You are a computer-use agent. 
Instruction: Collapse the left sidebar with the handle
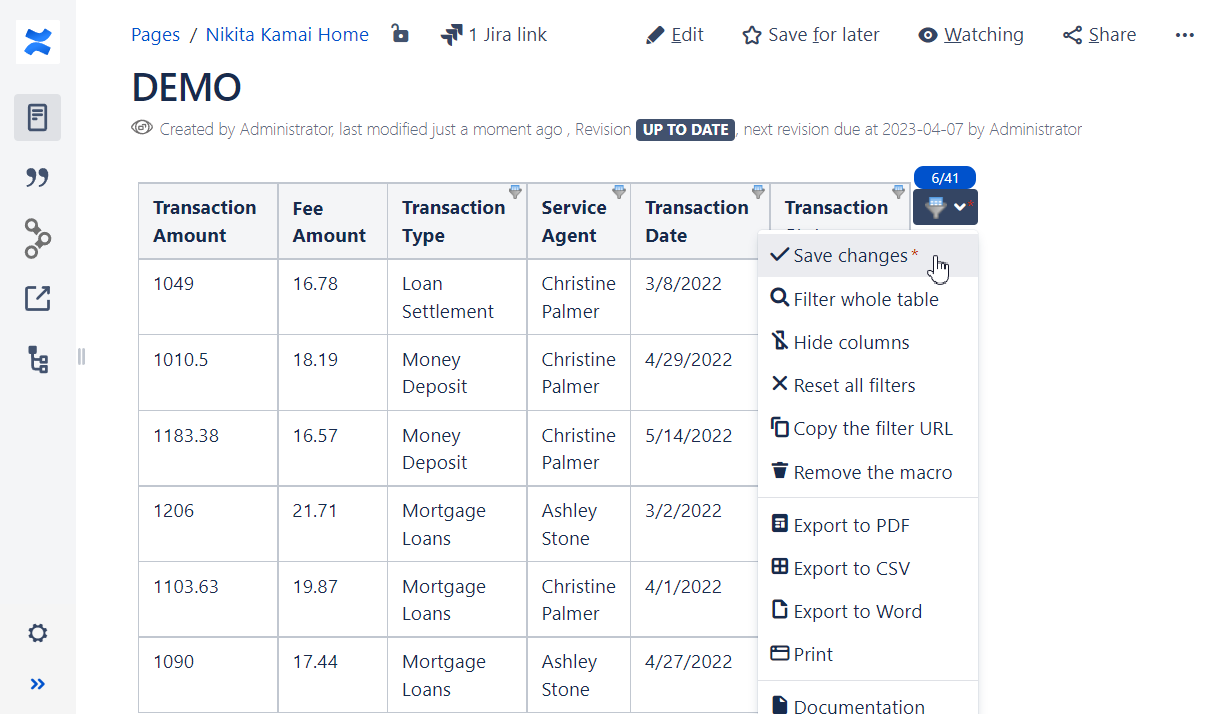pos(81,356)
